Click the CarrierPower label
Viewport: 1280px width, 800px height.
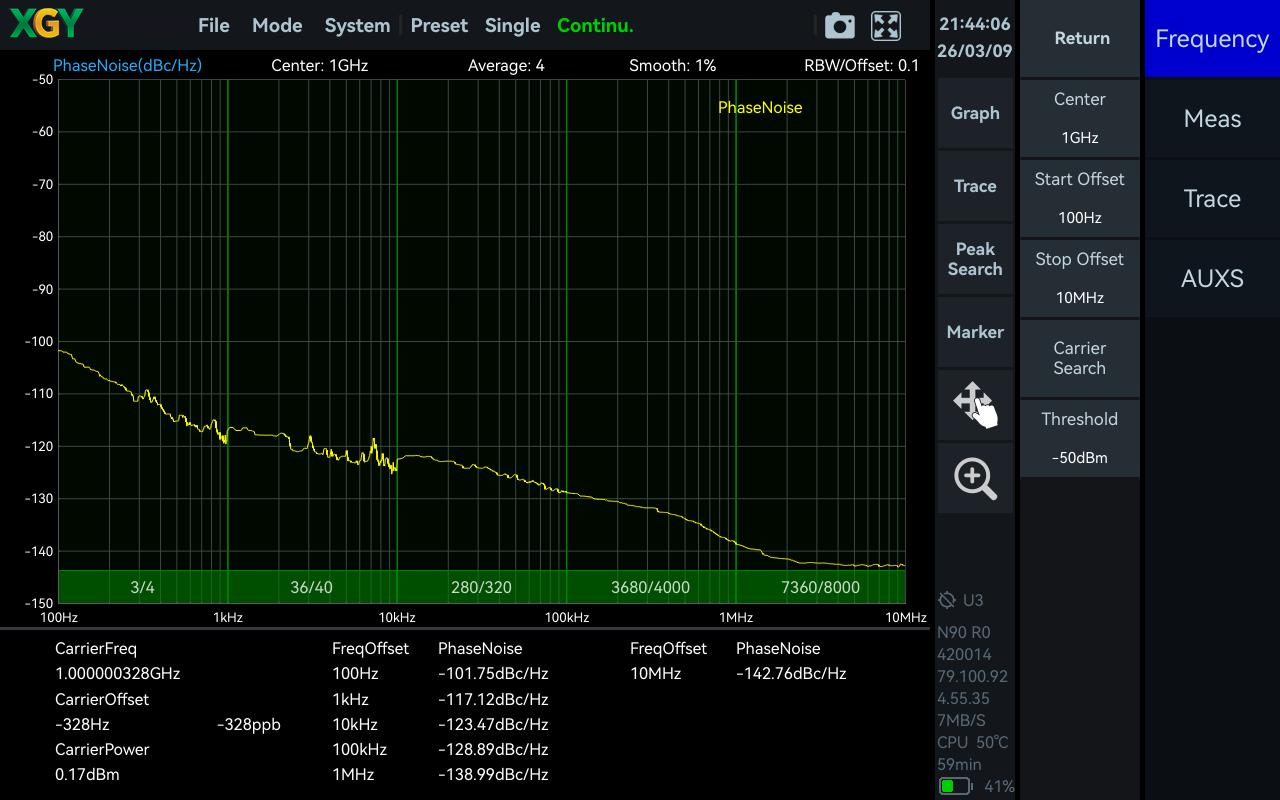tap(102, 749)
